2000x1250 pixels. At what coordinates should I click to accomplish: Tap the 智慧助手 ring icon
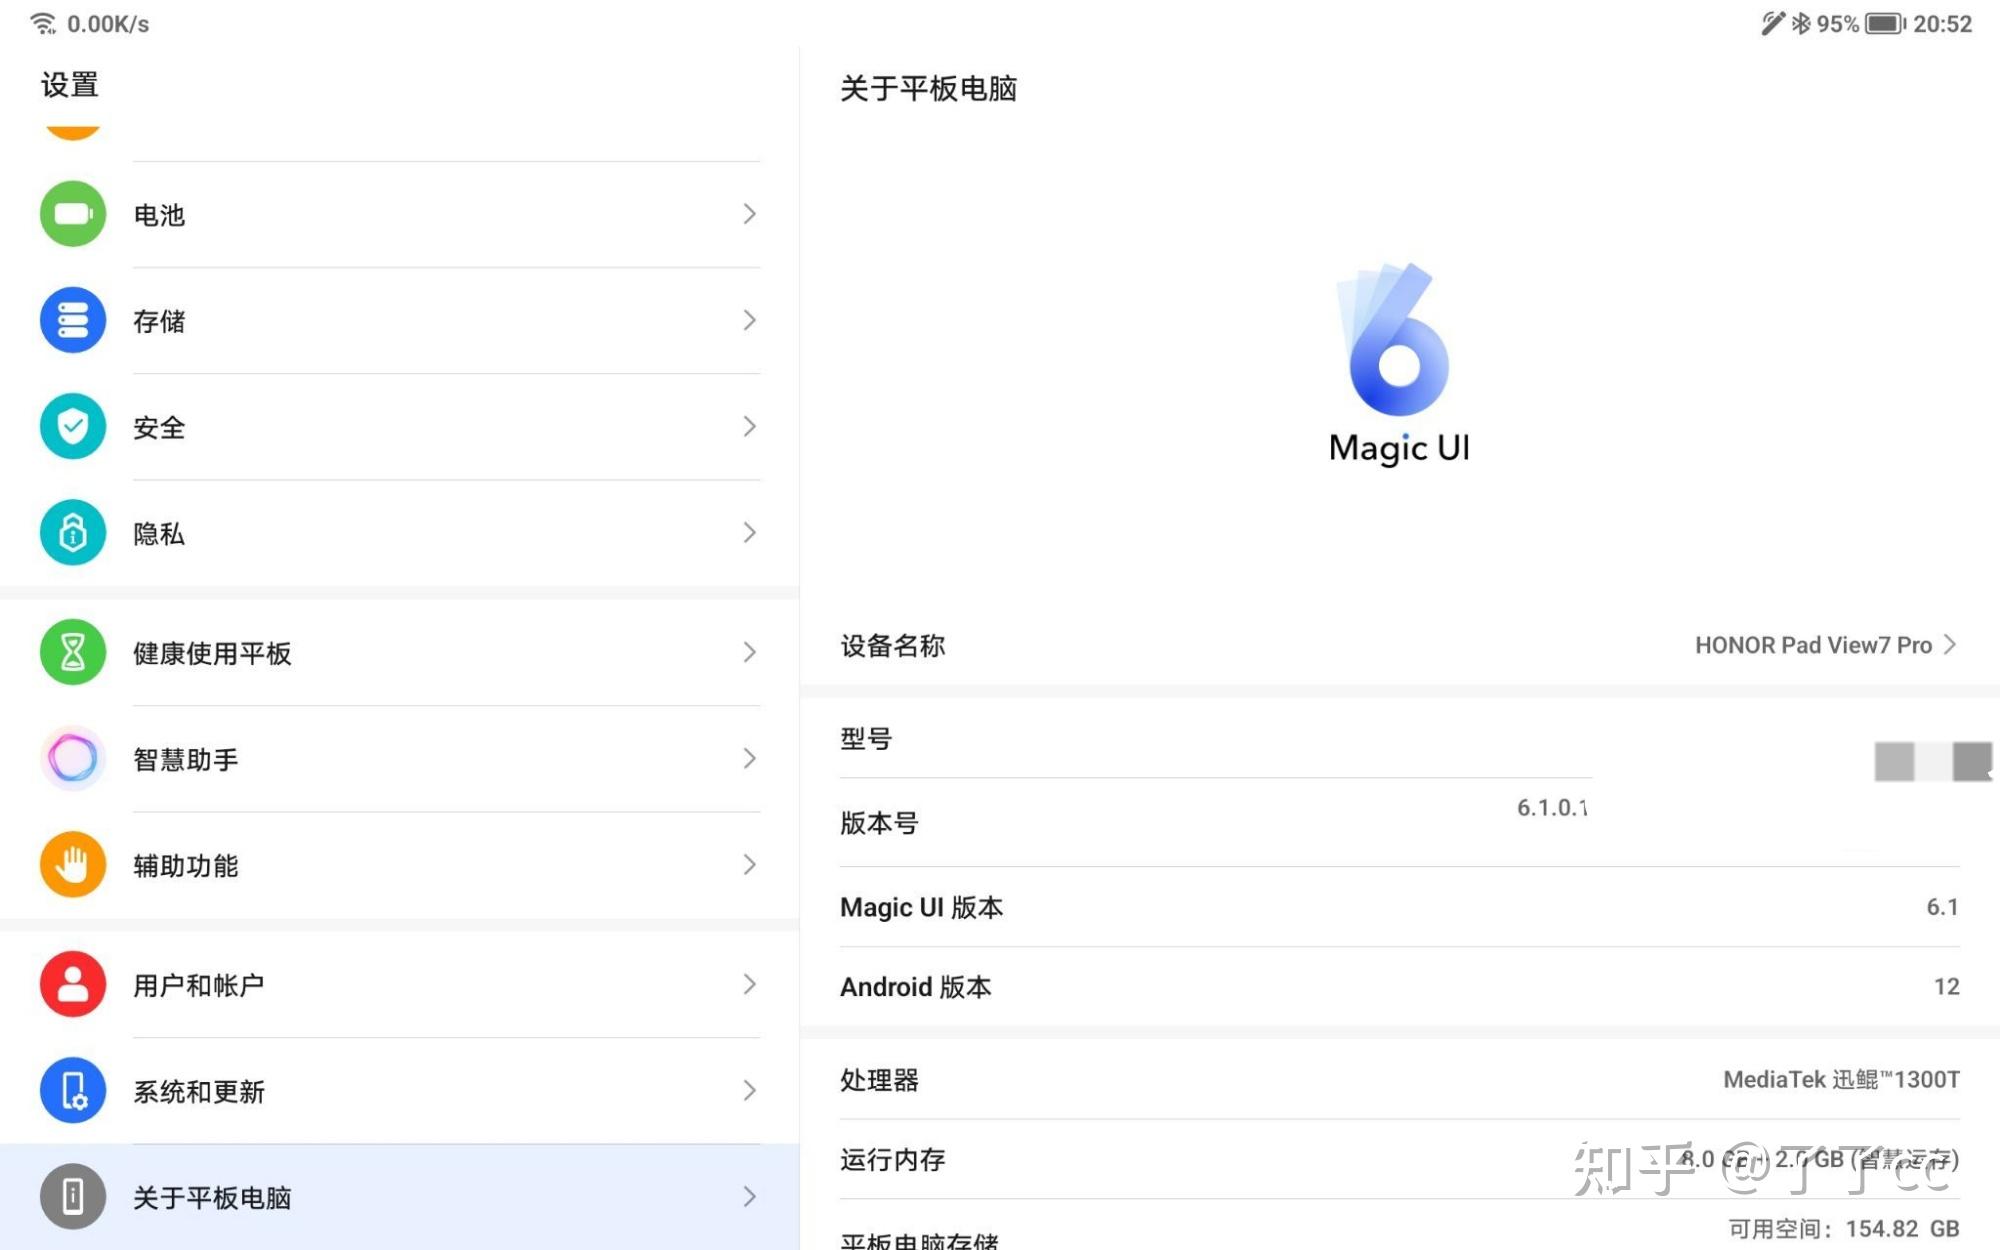coord(73,759)
